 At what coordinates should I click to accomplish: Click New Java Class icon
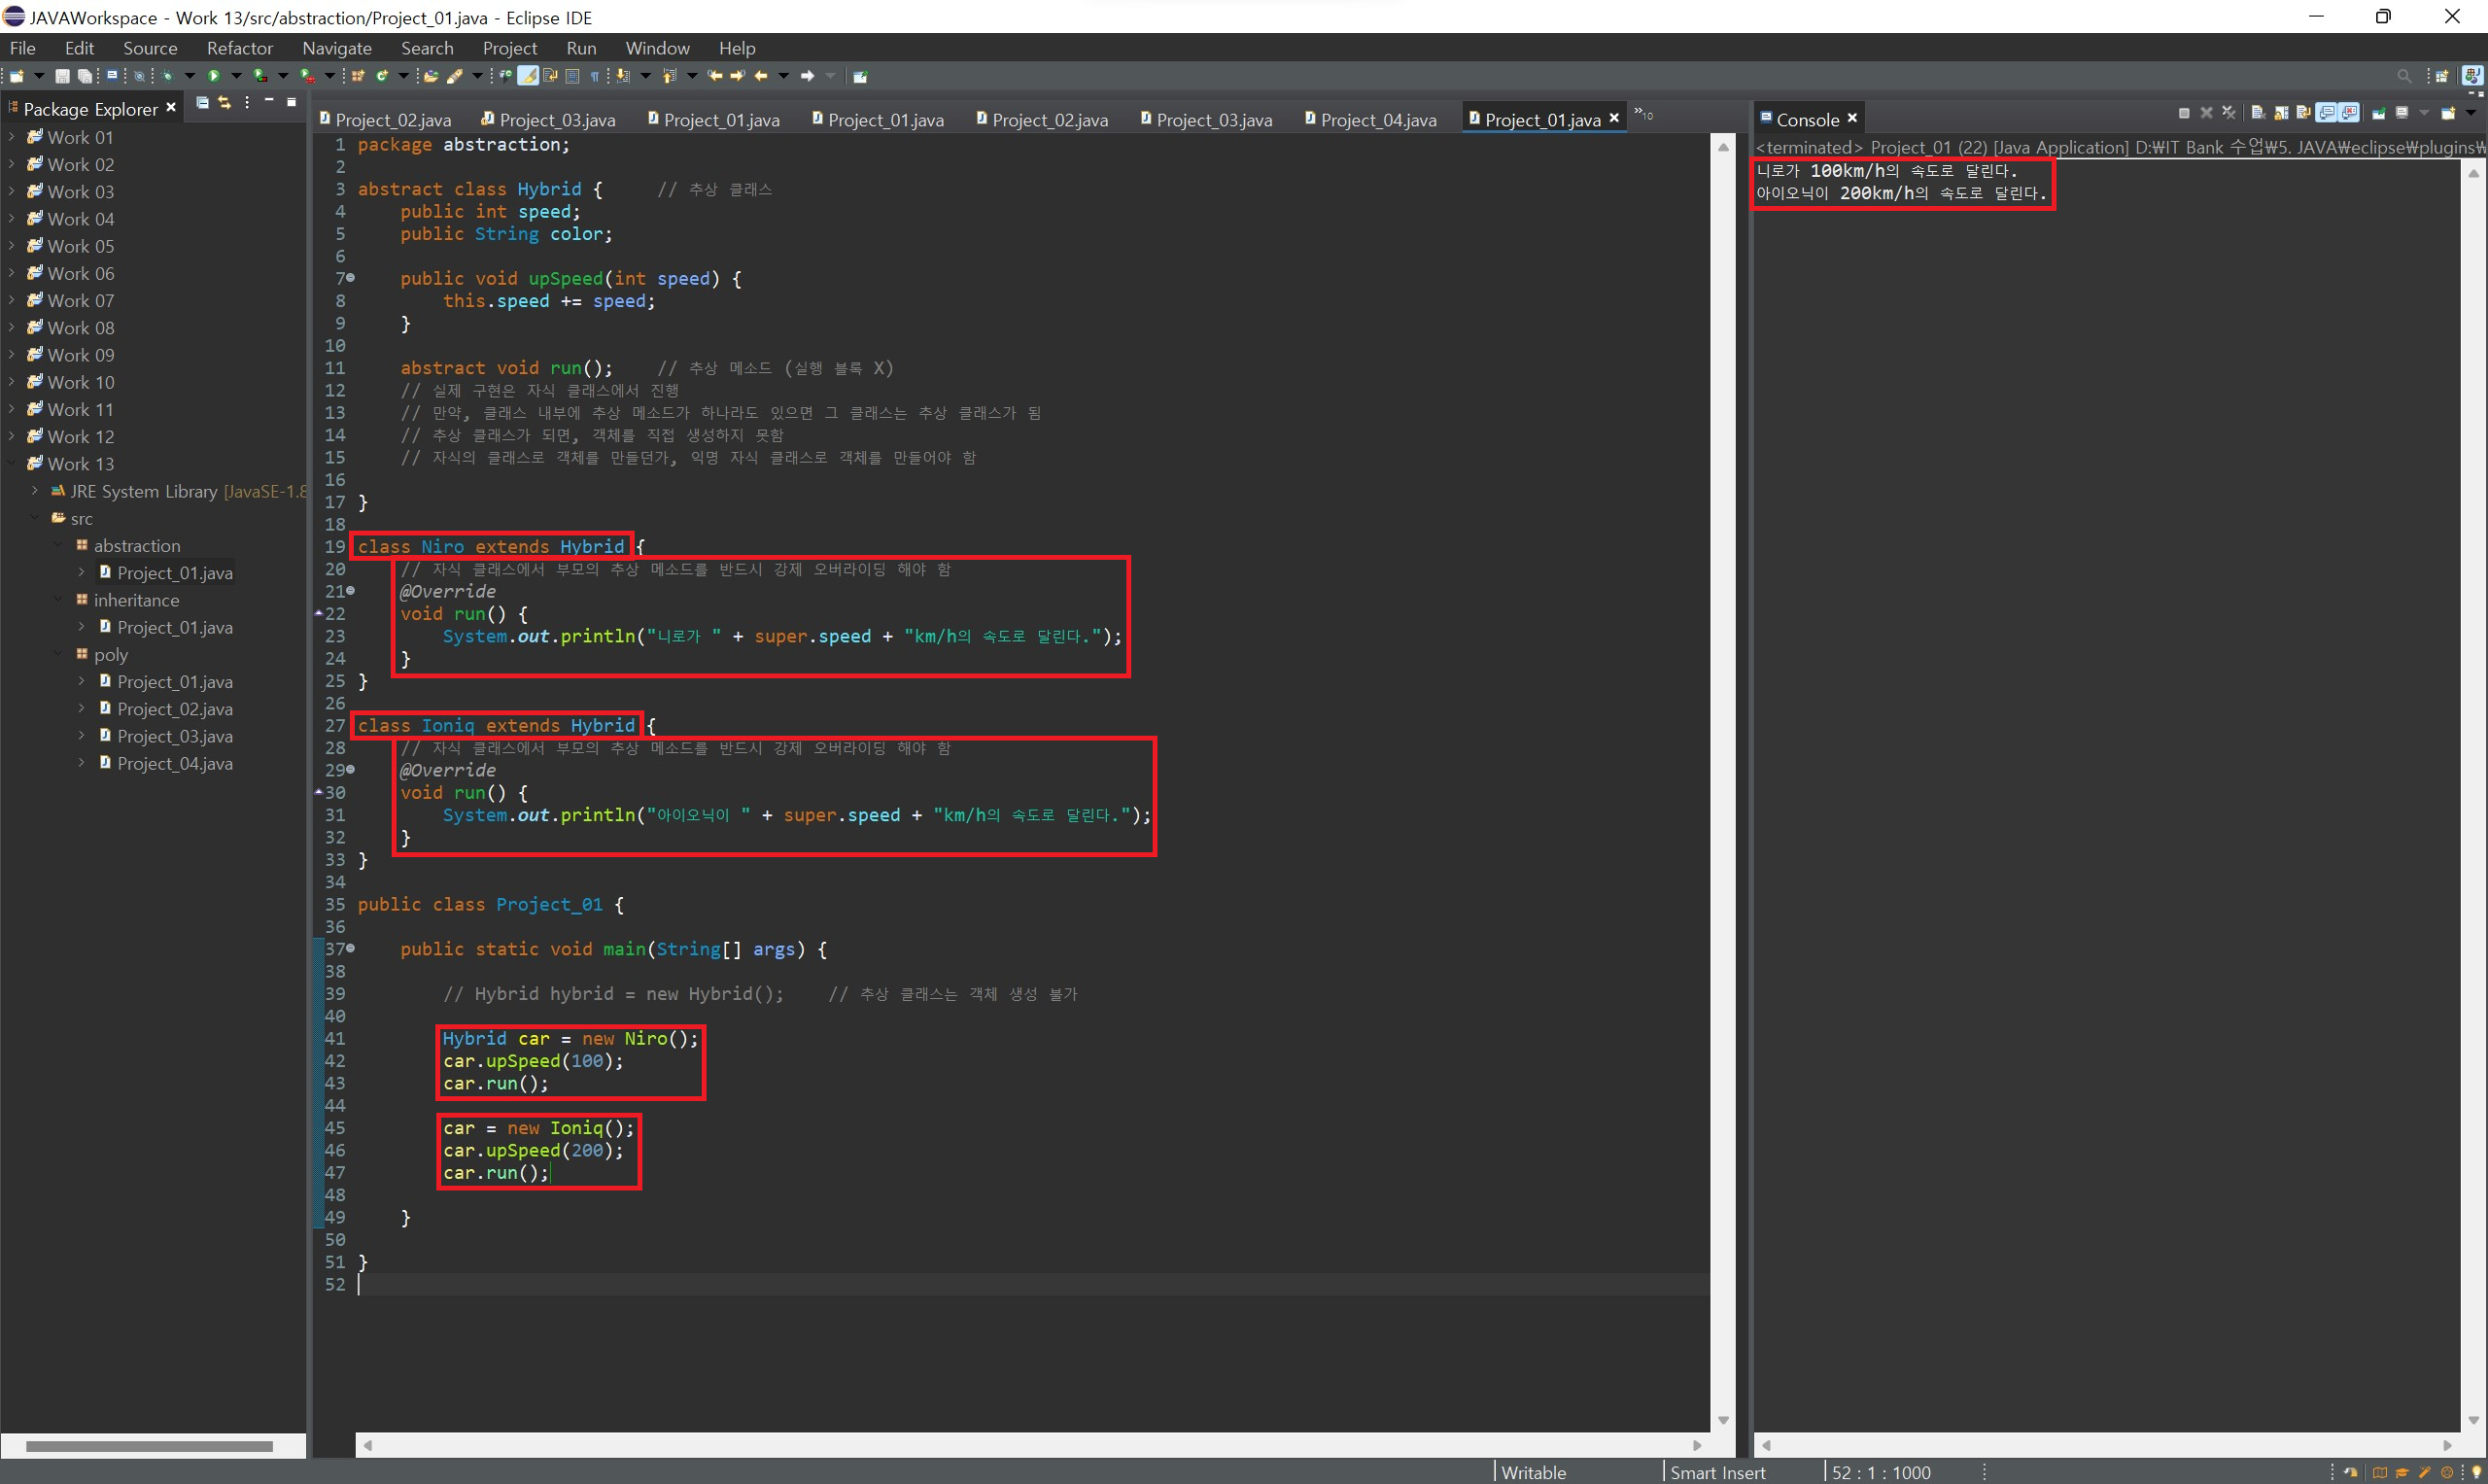pos(382,76)
